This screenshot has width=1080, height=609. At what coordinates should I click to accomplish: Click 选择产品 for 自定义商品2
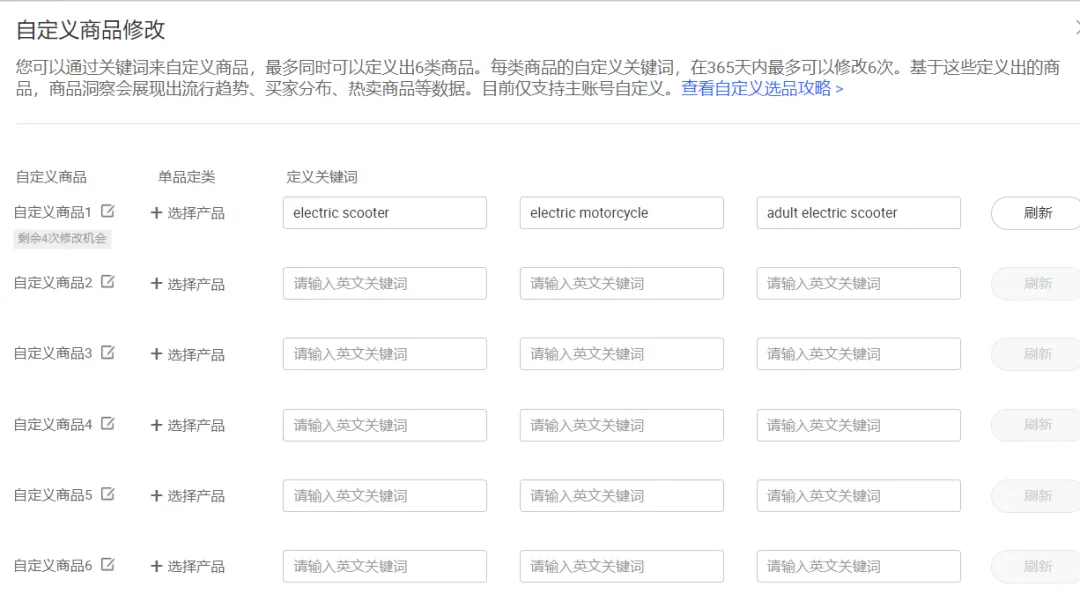click(187, 284)
